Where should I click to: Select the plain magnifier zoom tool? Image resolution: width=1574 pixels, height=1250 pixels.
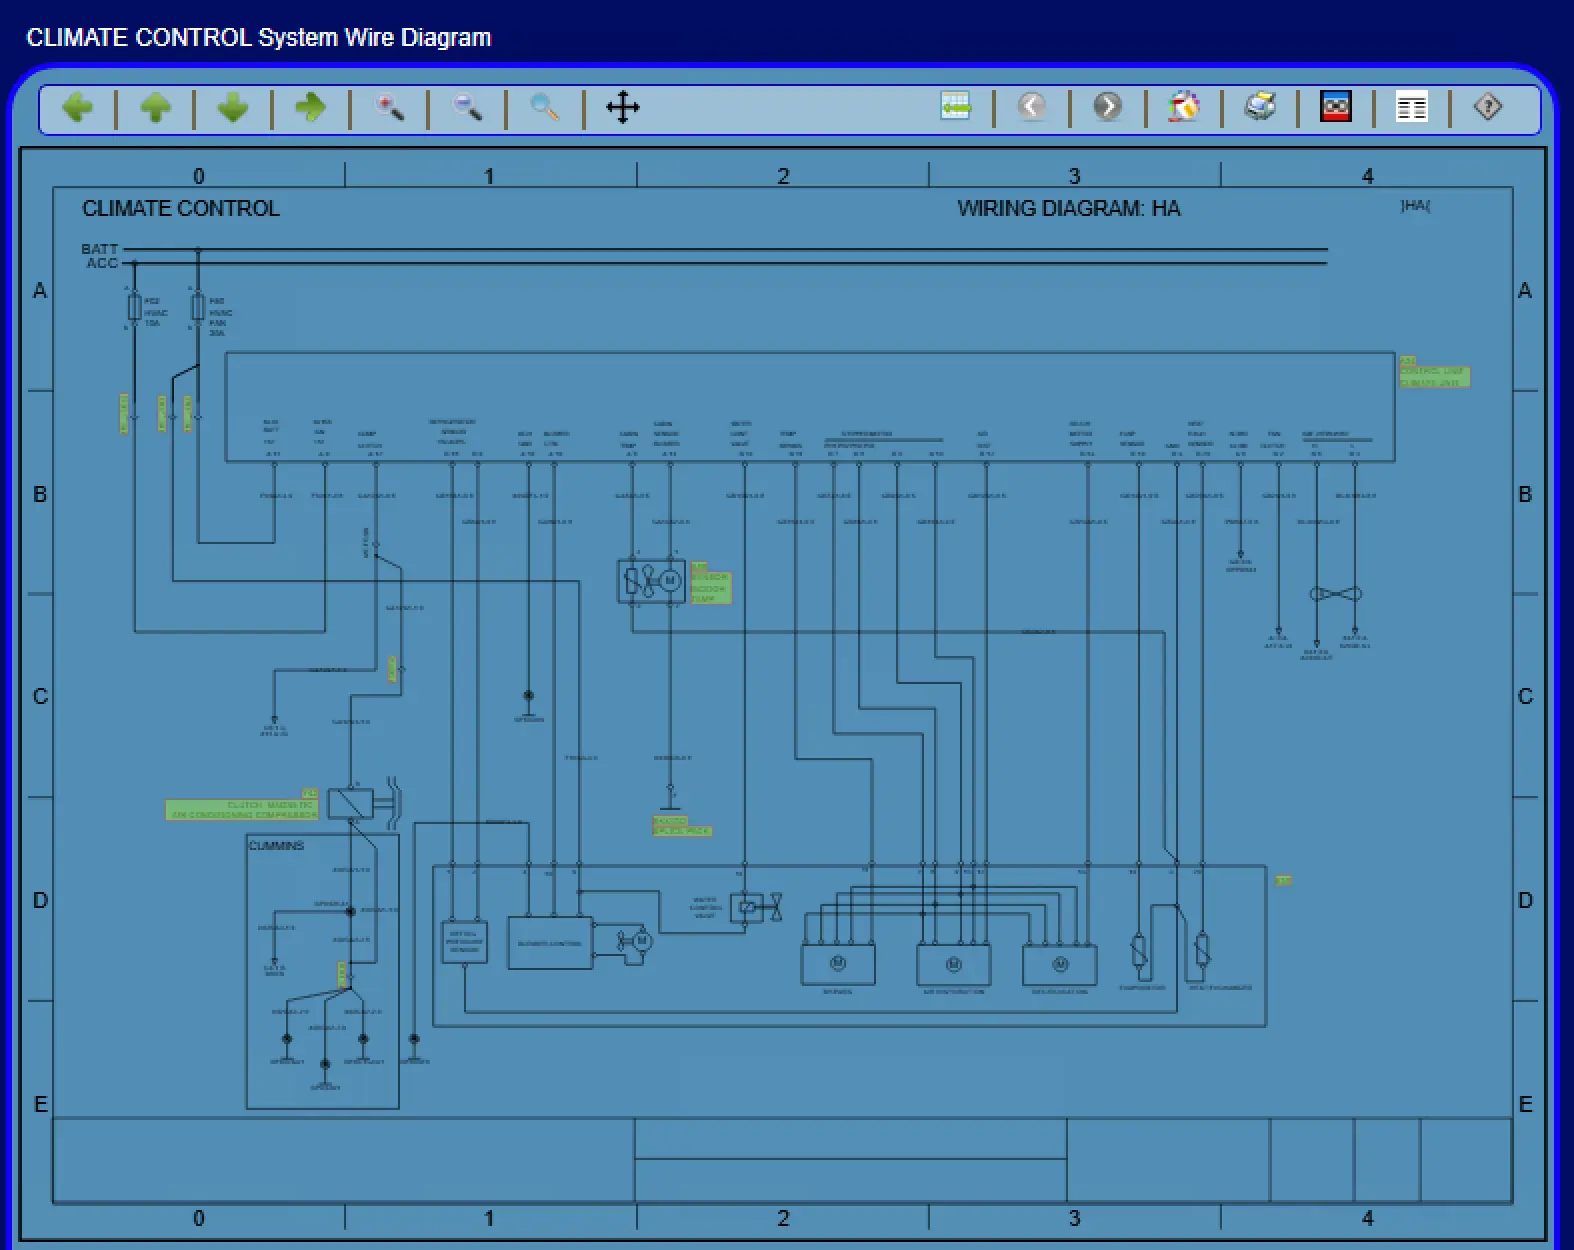coord(545,107)
